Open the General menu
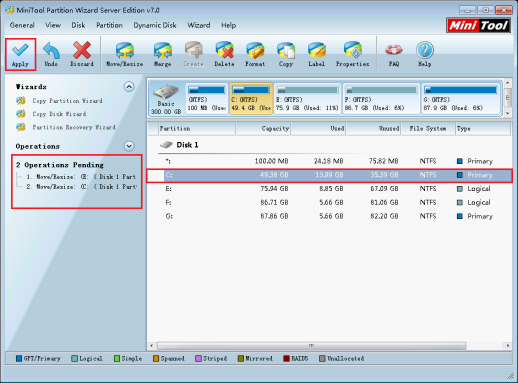The height and width of the screenshot is (383, 518). 22,25
